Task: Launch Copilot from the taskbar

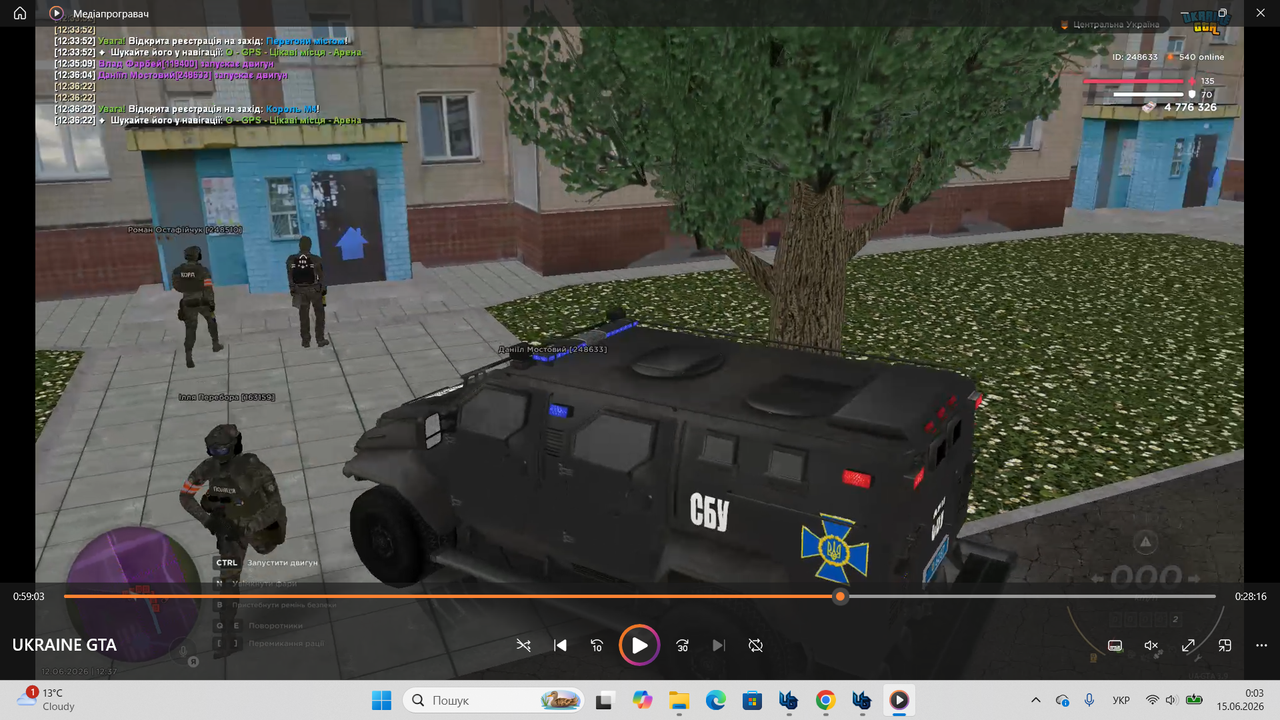Action: point(642,700)
